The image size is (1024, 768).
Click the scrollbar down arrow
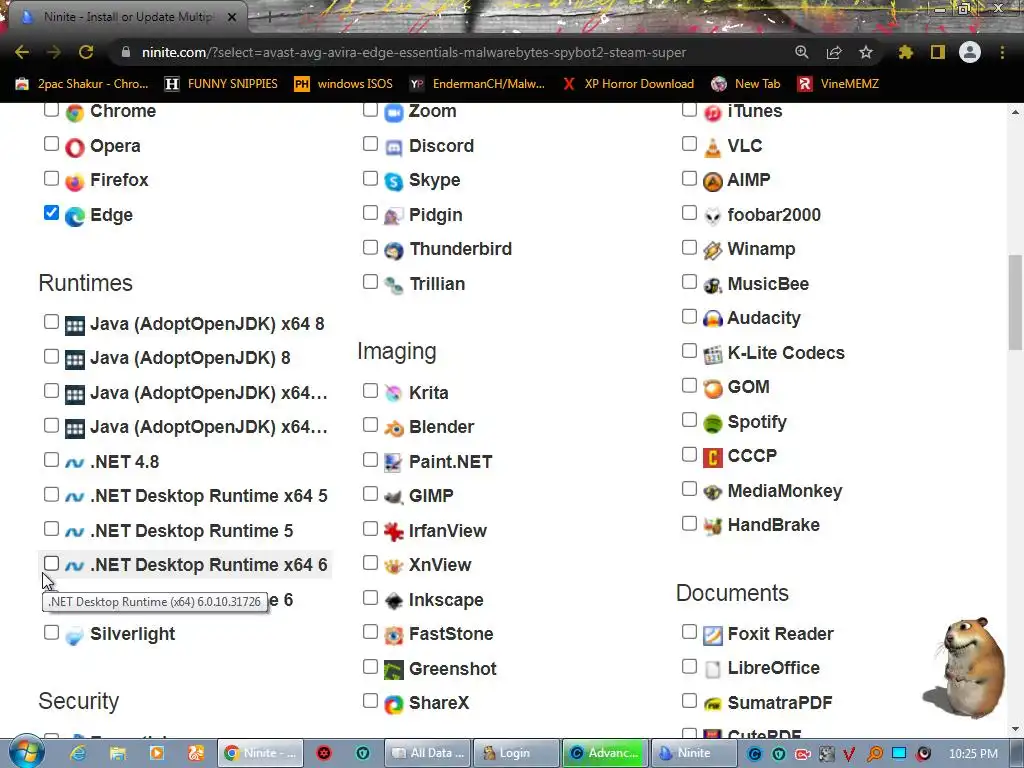pos(1015,729)
